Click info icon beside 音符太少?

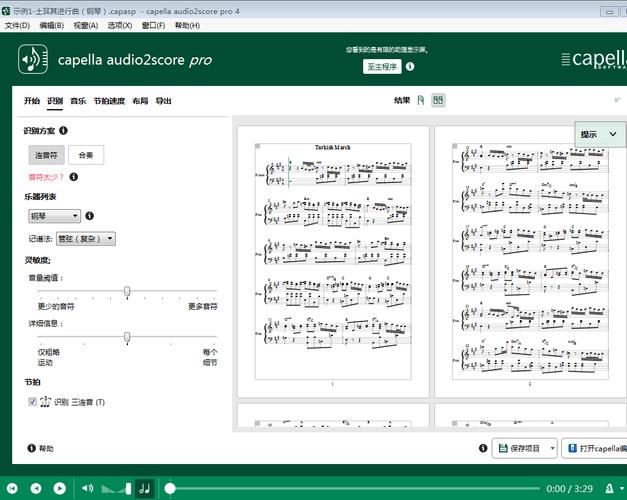coord(74,177)
